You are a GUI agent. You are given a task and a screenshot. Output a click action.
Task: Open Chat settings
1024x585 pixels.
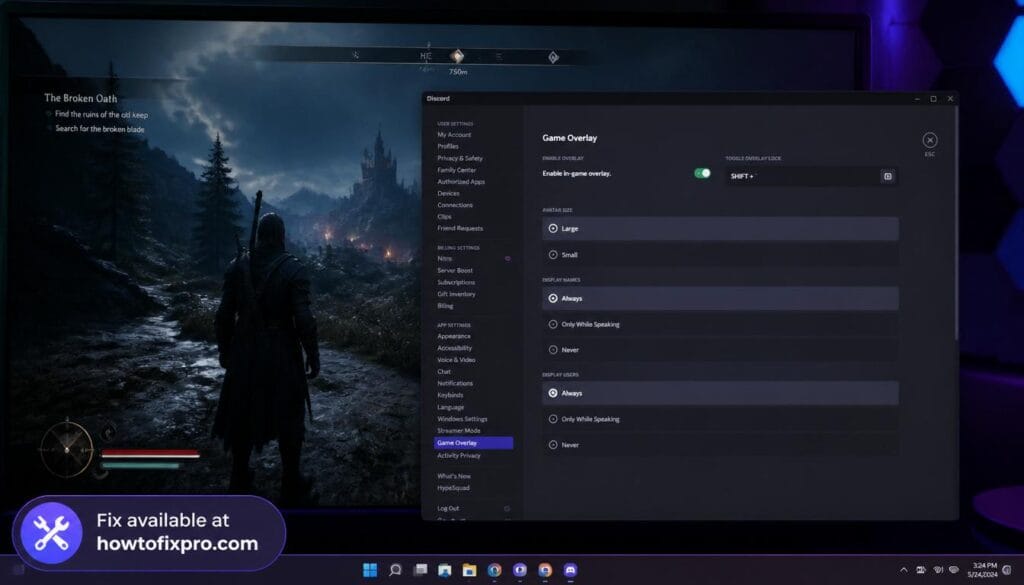coord(444,372)
